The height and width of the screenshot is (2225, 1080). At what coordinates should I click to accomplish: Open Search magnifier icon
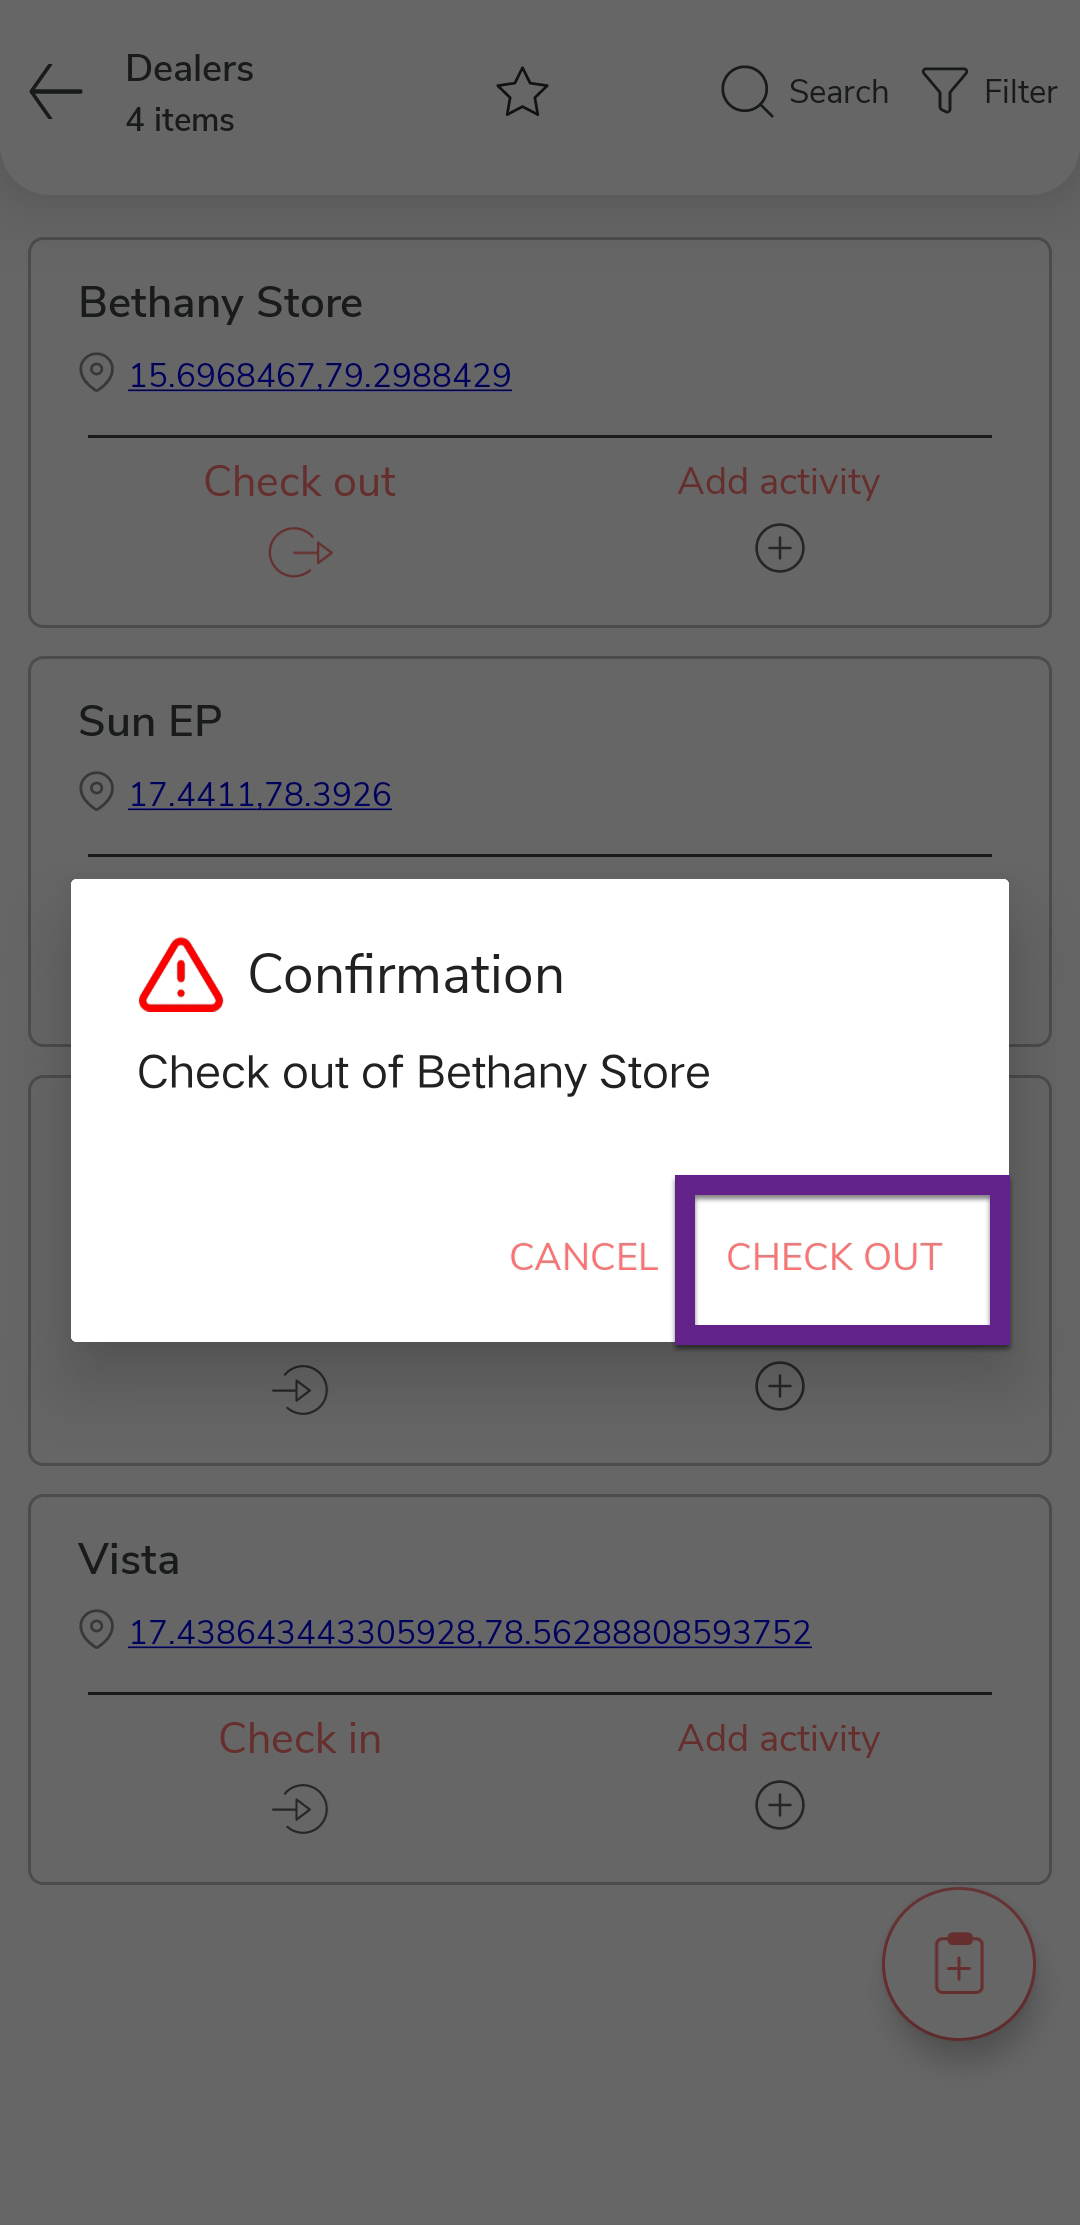pos(746,92)
